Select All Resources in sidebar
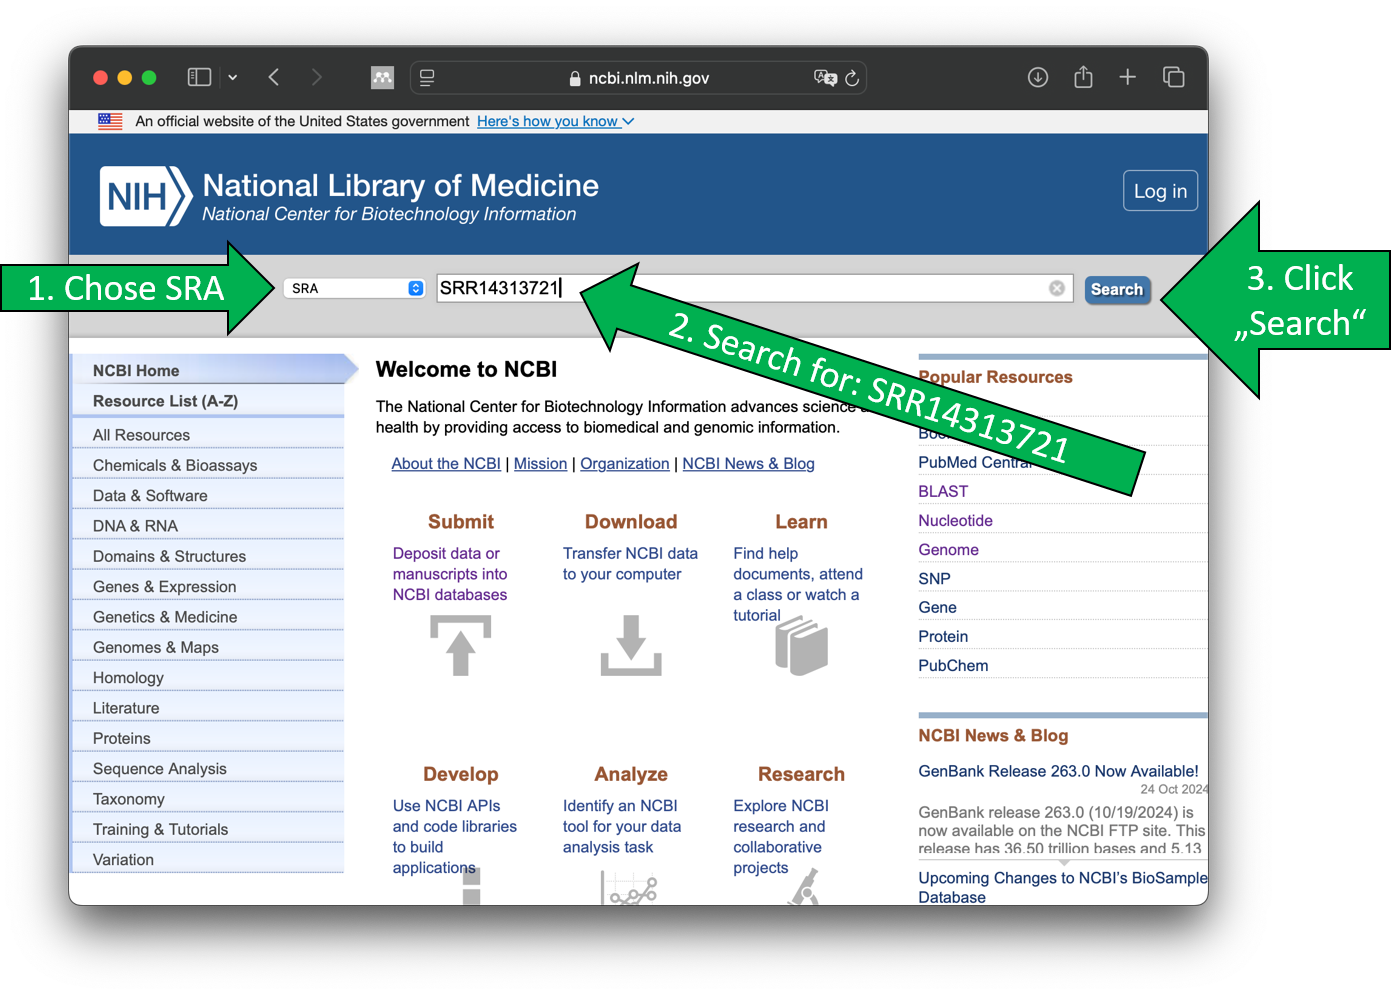 pyautogui.click(x=141, y=435)
